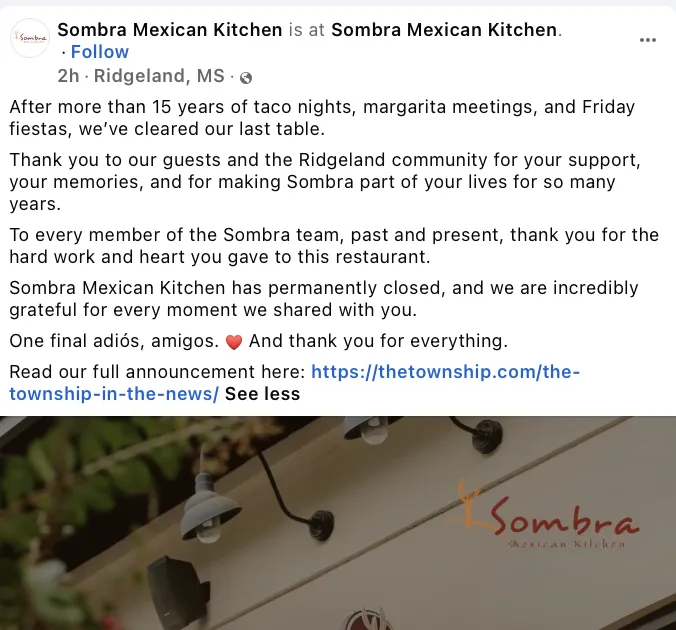Click the Sombra page profile avatar
The image size is (676, 630).
pos(30,38)
